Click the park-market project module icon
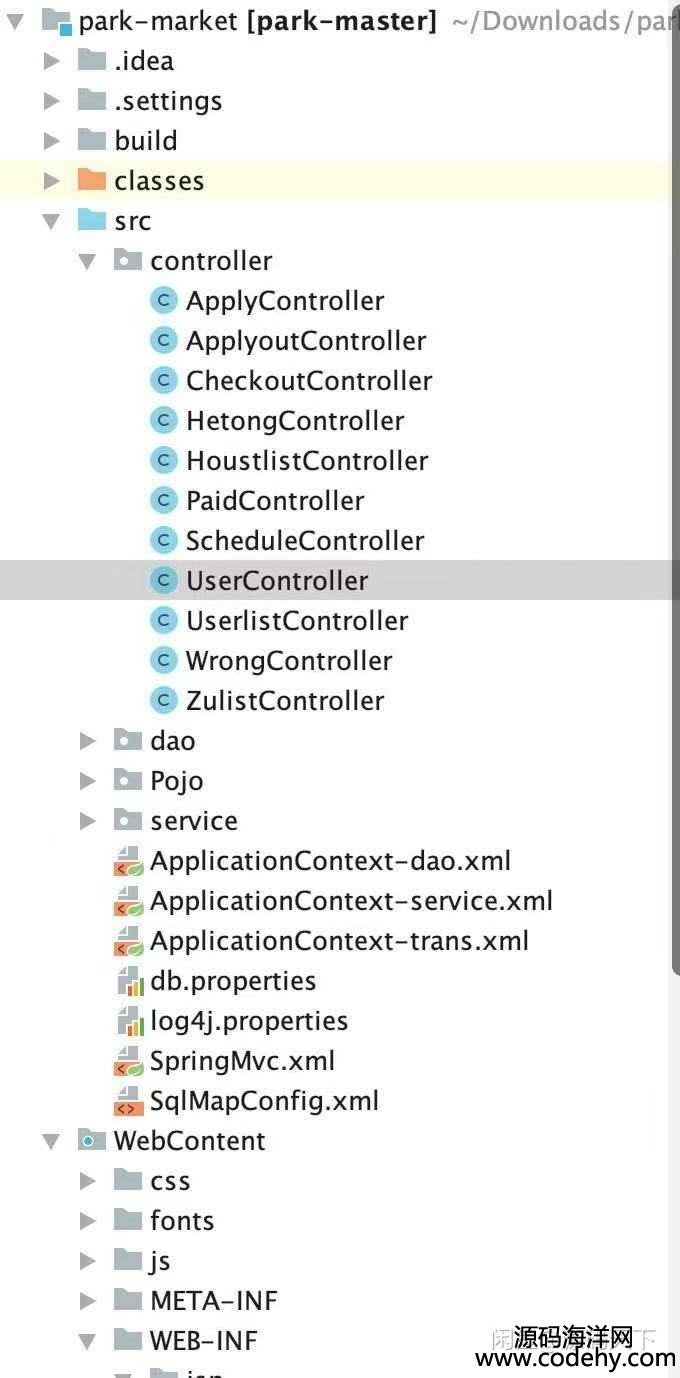 (56, 21)
